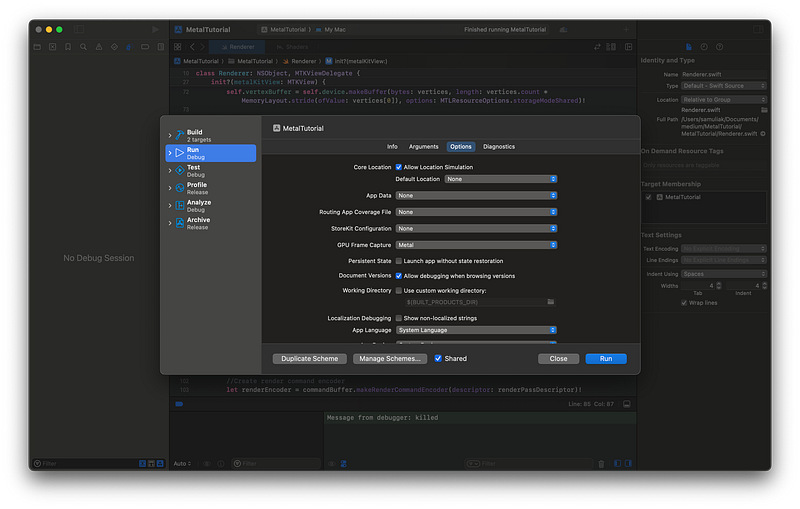Screen dimensions: 800x509
Task: Click the MetalTutorial scheme selector in toolbar
Action: click(x=284, y=30)
